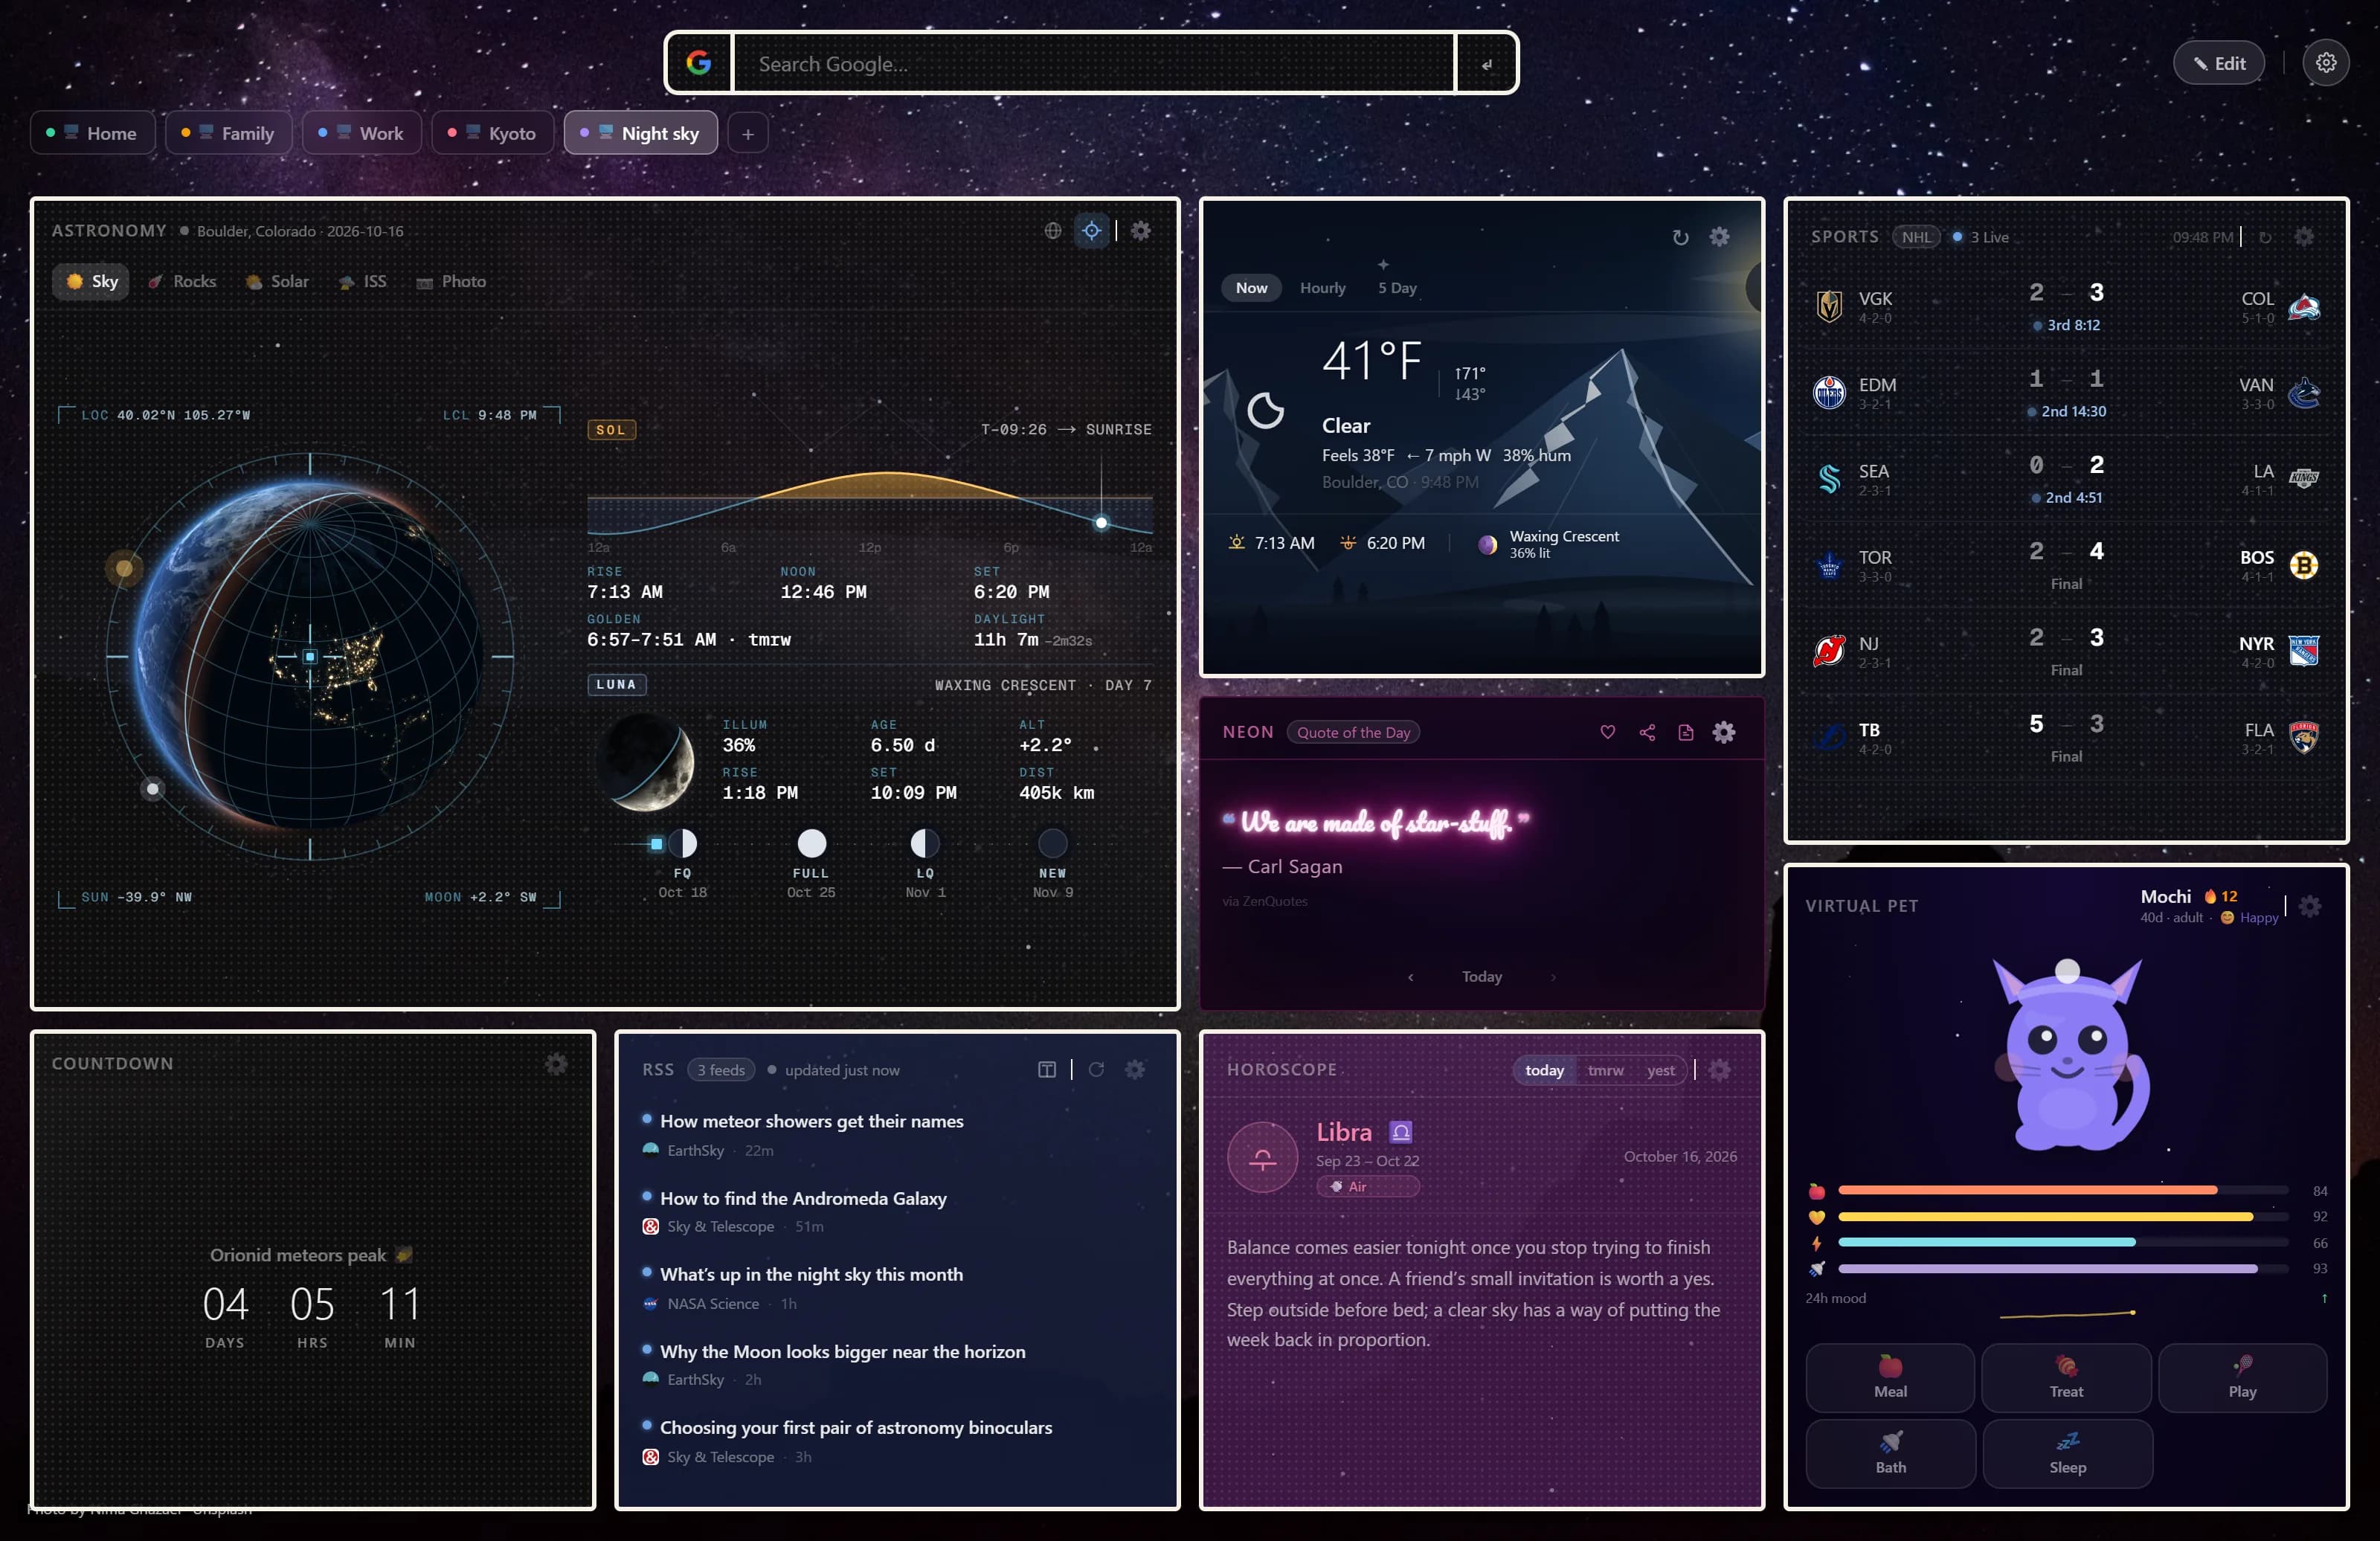Favorite the quote with the heart icon
Viewport: 2380px width, 1541px height.
tap(1607, 732)
